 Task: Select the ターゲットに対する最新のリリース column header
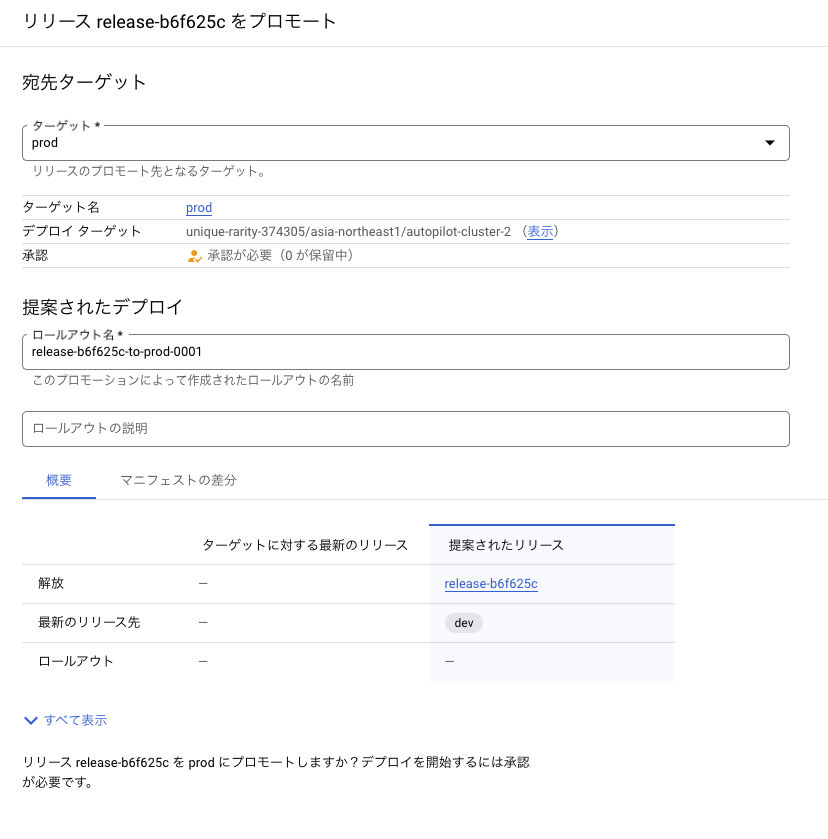click(305, 545)
